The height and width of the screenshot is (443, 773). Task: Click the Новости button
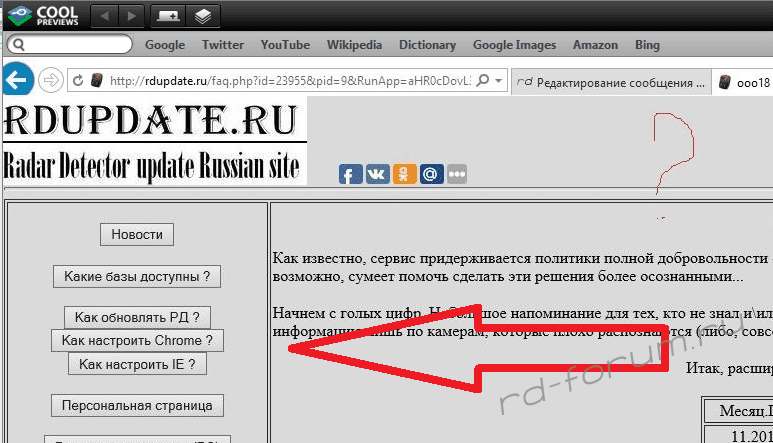tap(137, 234)
